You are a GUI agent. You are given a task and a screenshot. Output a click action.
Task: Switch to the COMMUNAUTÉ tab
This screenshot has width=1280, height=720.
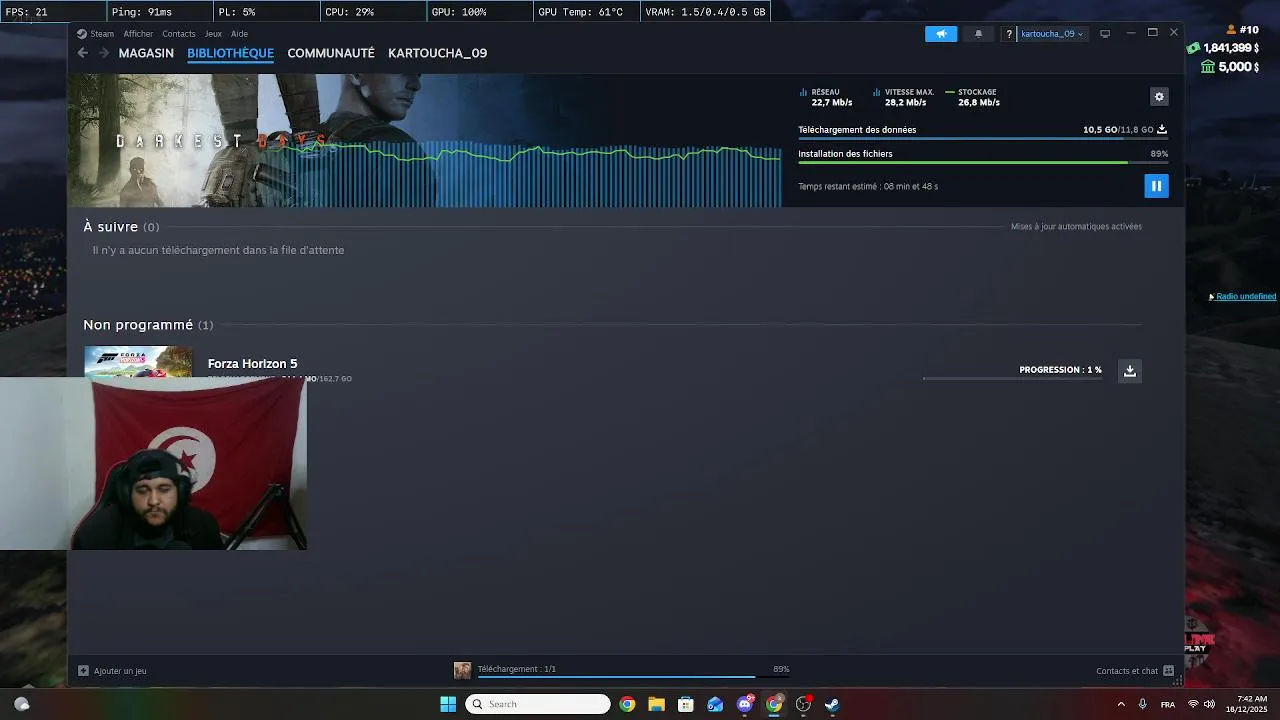[x=331, y=53]
